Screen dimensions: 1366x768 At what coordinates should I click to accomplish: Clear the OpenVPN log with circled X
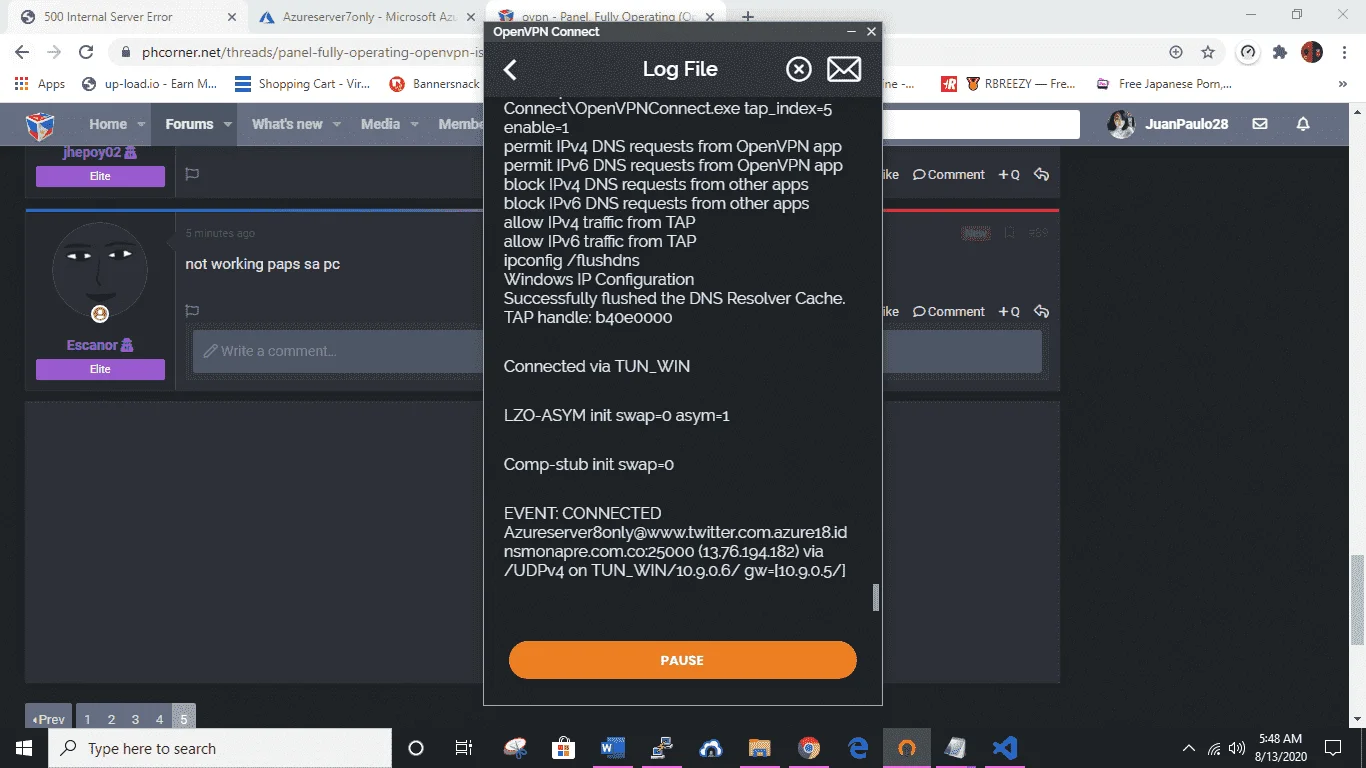point(798,69)
